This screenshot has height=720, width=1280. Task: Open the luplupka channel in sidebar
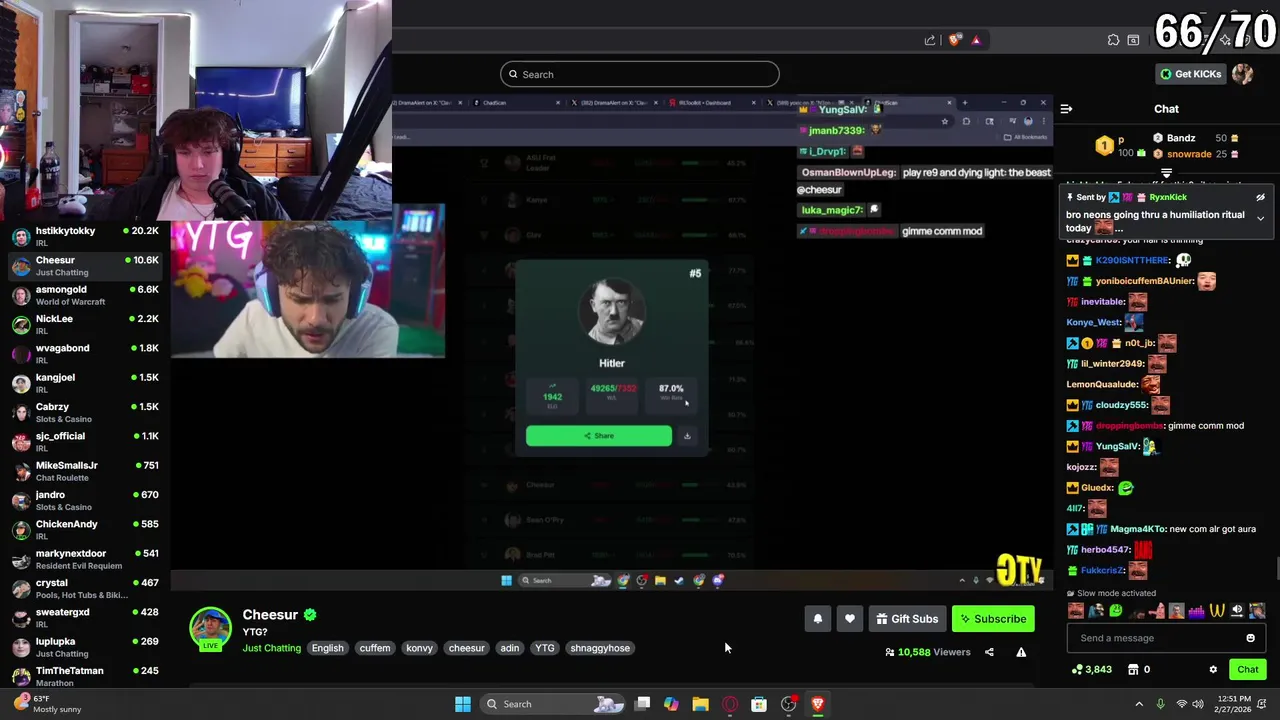click(x=87, y=647)
